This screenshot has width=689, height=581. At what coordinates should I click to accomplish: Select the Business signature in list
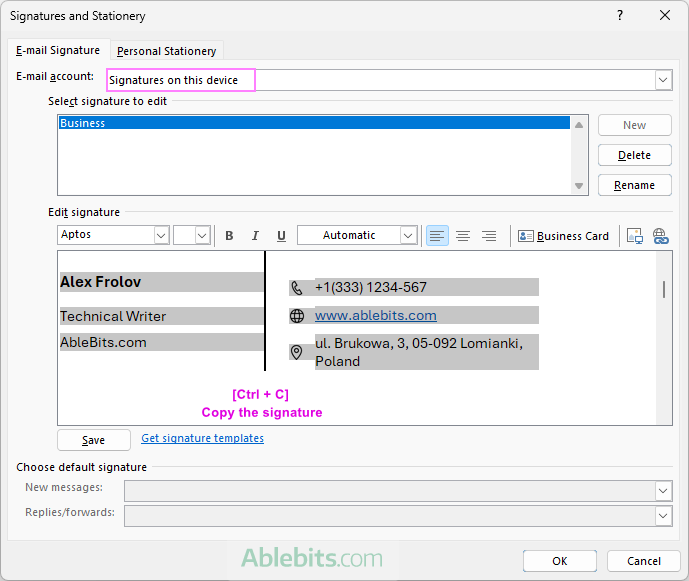point(314,123)
